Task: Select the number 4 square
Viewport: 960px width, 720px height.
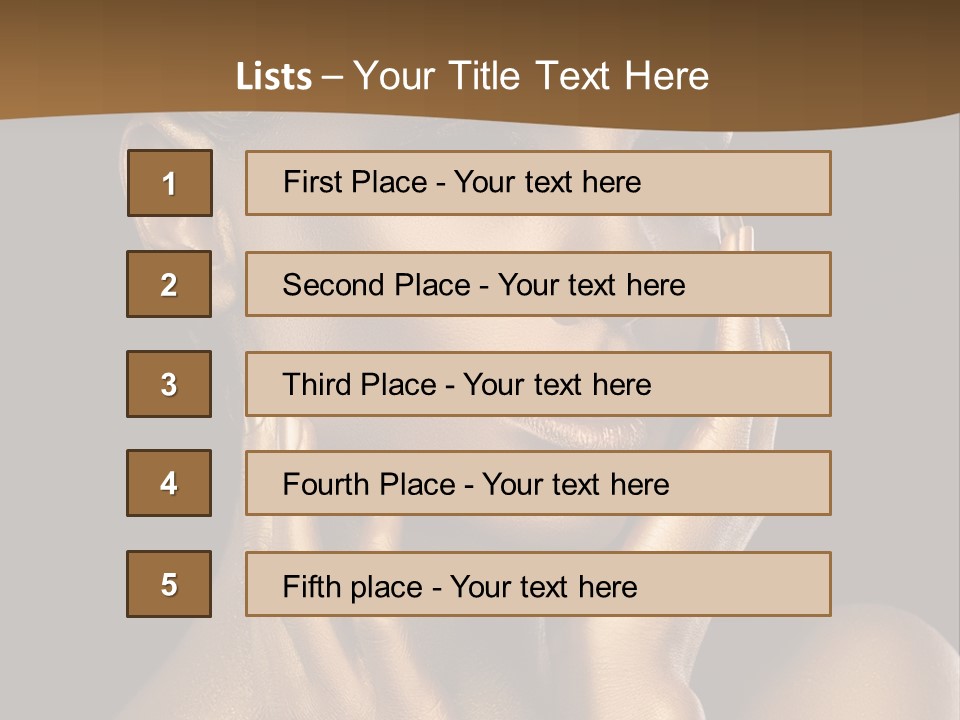Action: 169,483
